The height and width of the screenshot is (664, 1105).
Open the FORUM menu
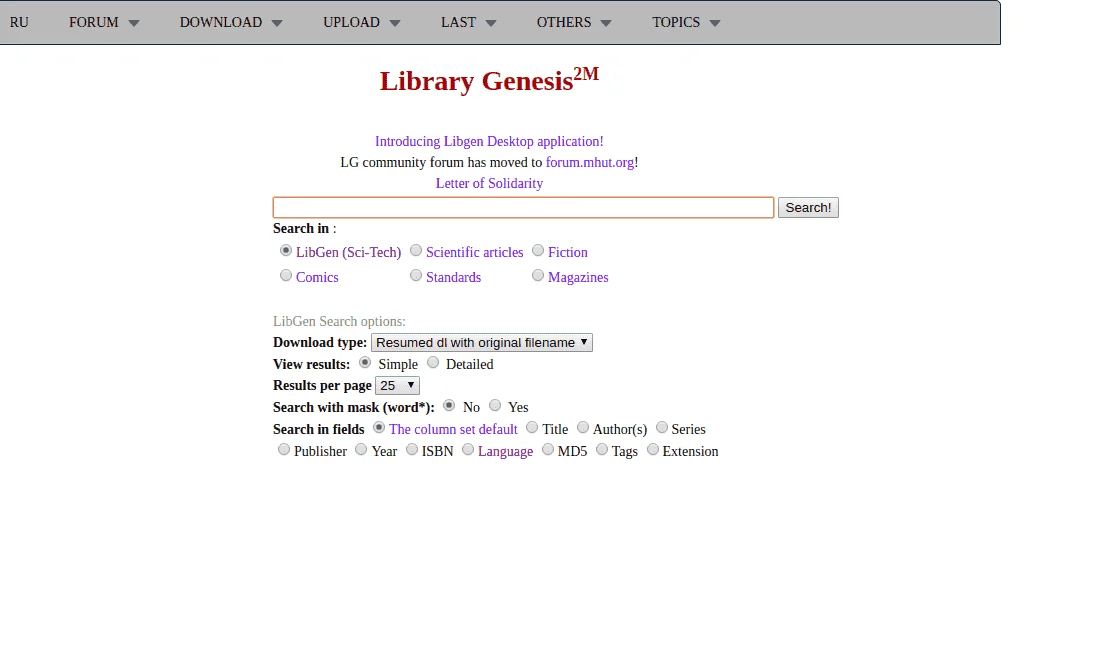pyautogui.click(x=104, y=23)
